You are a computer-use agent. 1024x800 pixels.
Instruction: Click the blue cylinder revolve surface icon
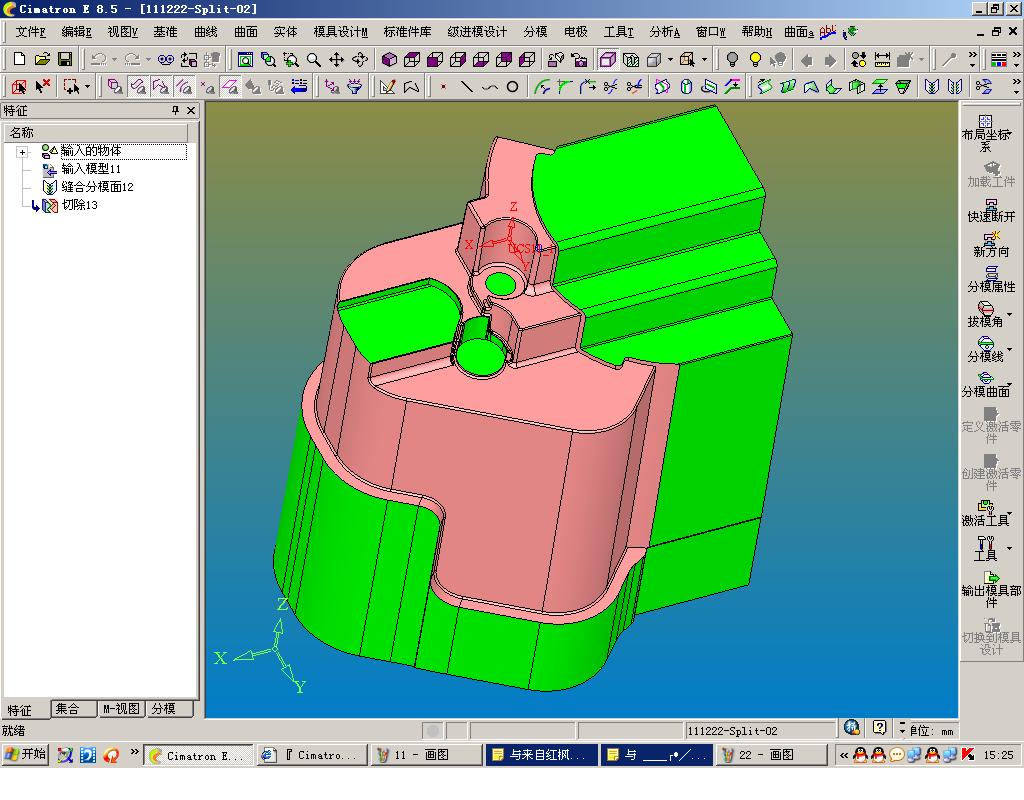(686, 86)
